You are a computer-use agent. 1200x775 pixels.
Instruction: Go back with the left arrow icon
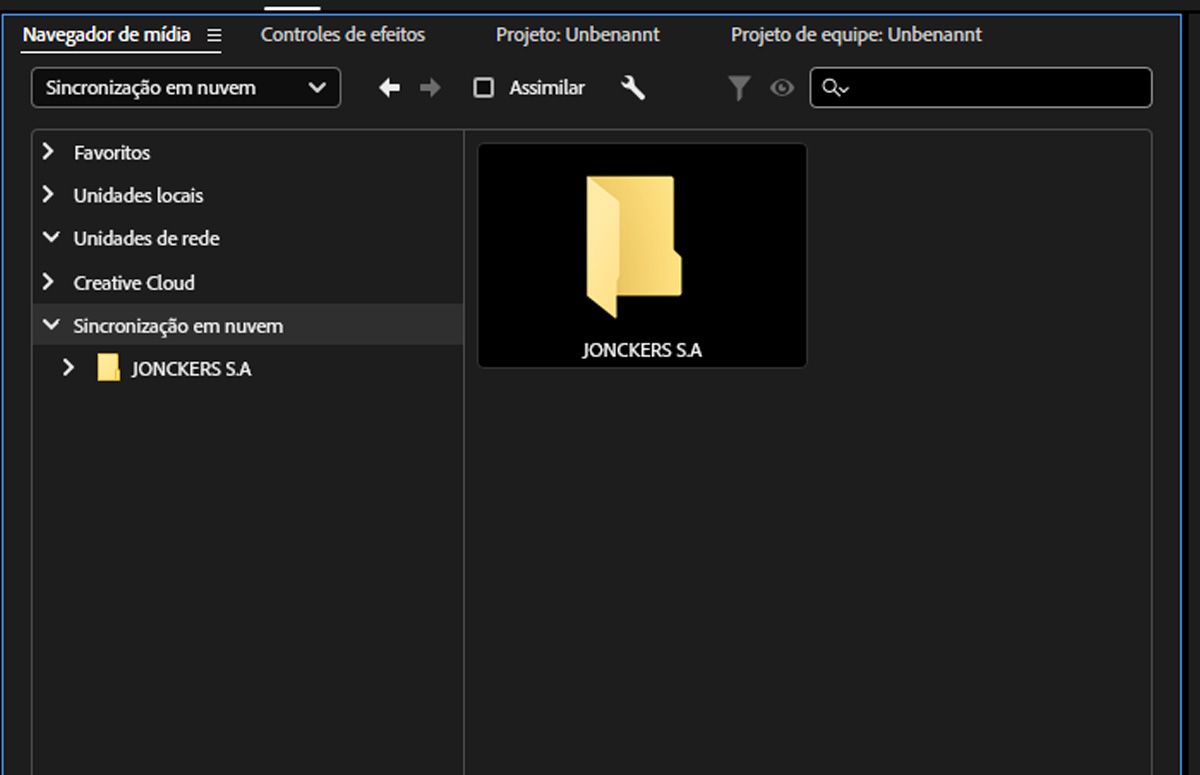point(390,88)
